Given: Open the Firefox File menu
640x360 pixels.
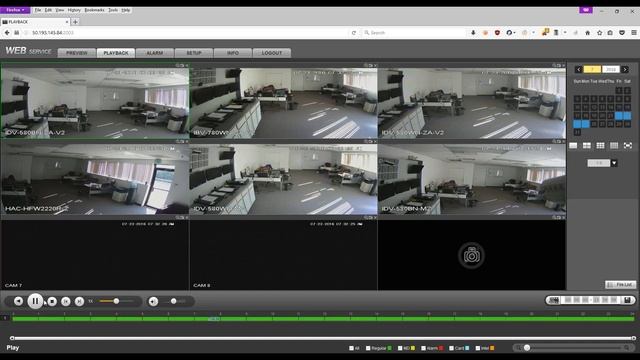Looking at the screenshot, I should 38,10.
